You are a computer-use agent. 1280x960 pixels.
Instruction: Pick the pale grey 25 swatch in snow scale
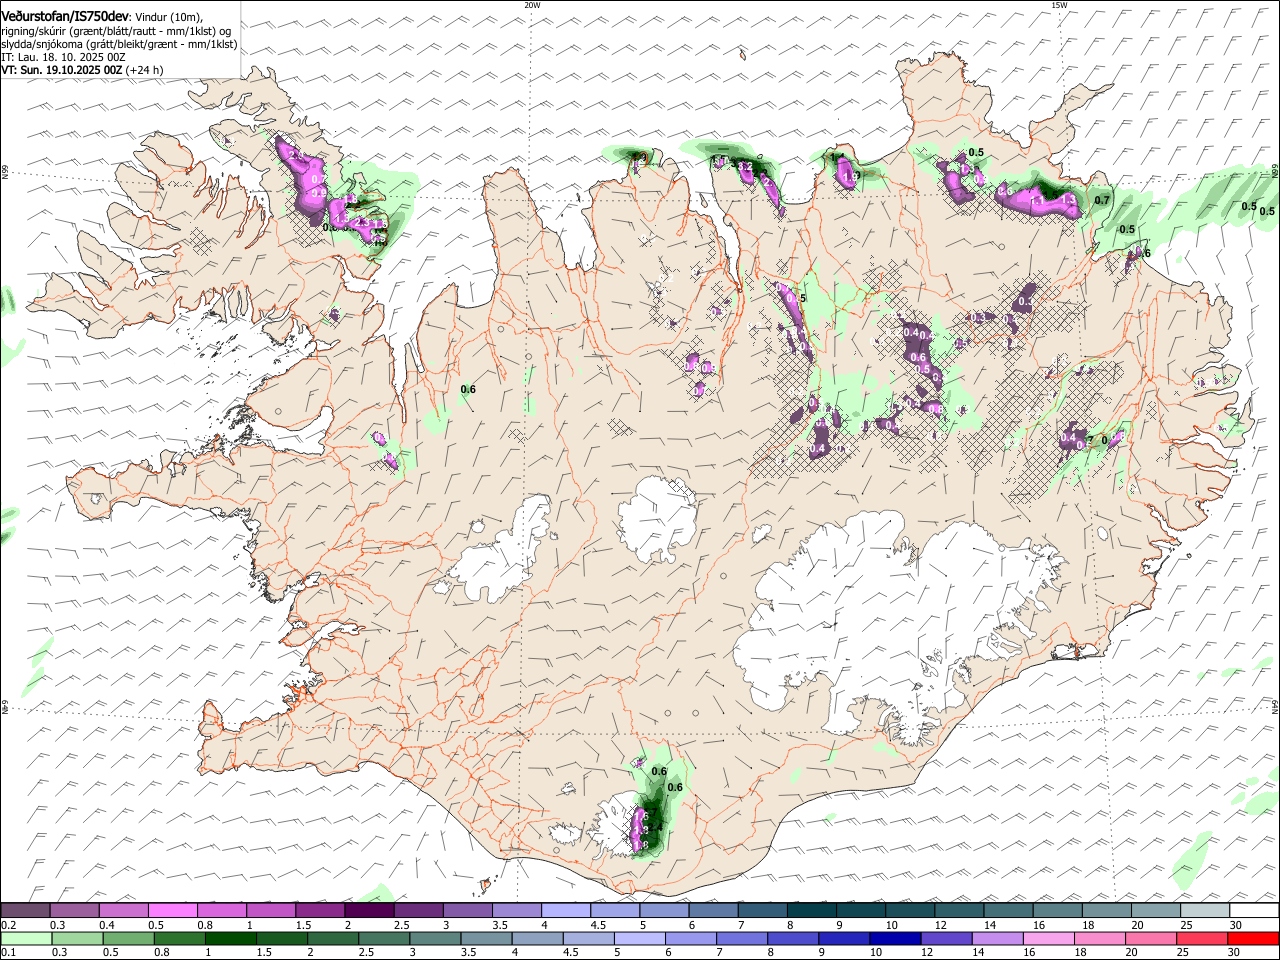[x=1204, y=911]
